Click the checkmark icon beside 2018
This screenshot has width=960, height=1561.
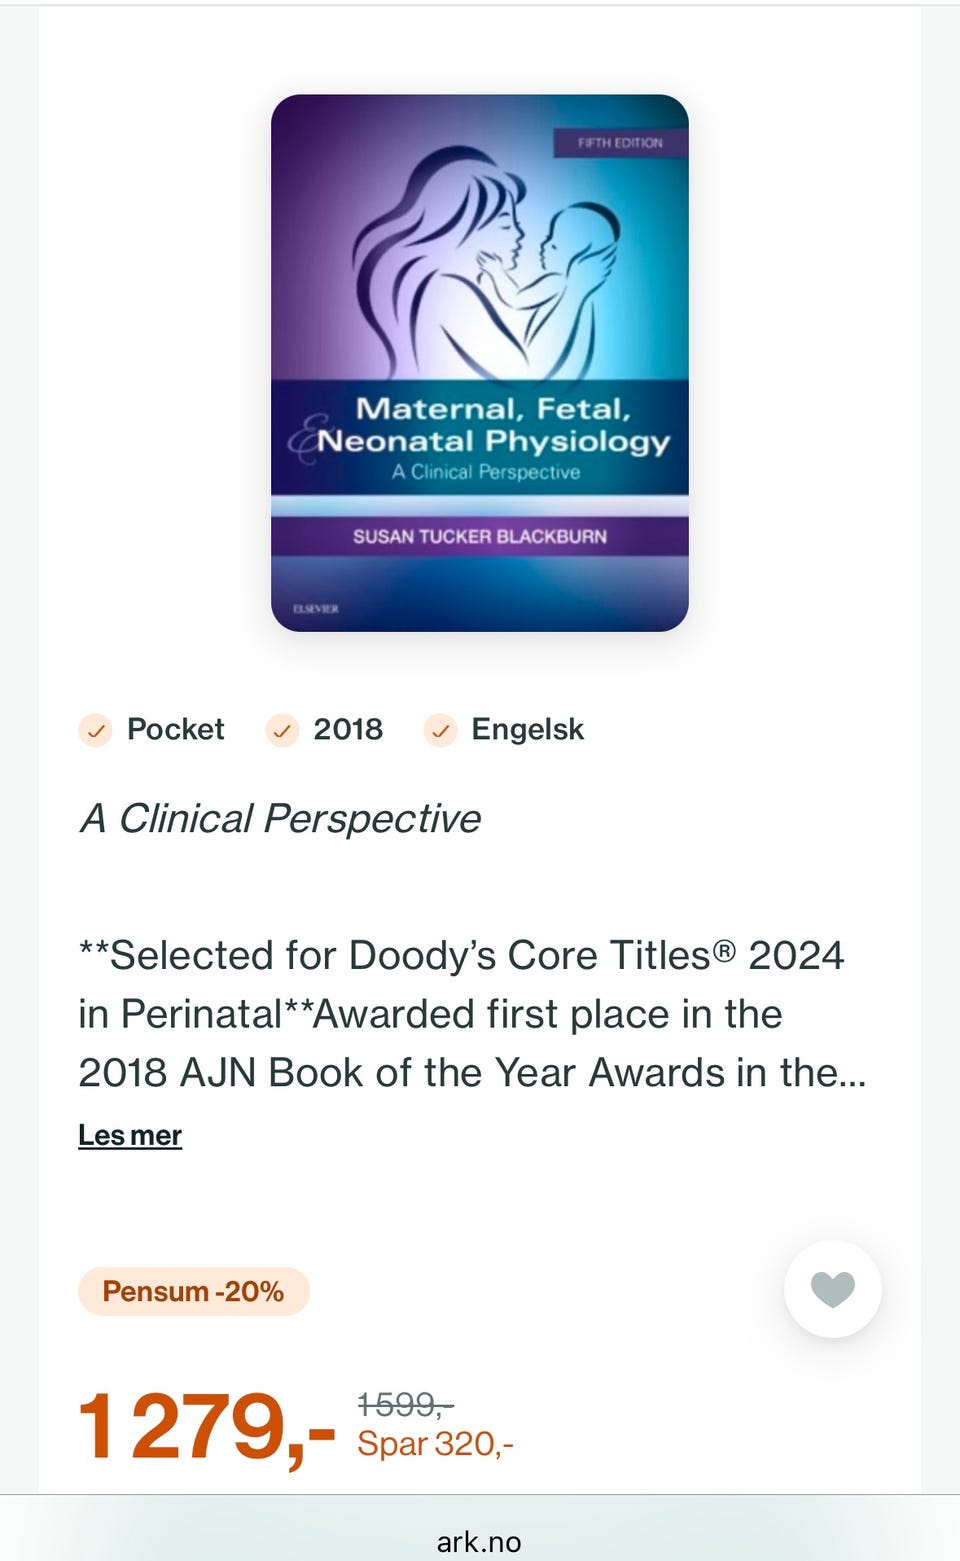pyautogui.click(x=282, y=730)
